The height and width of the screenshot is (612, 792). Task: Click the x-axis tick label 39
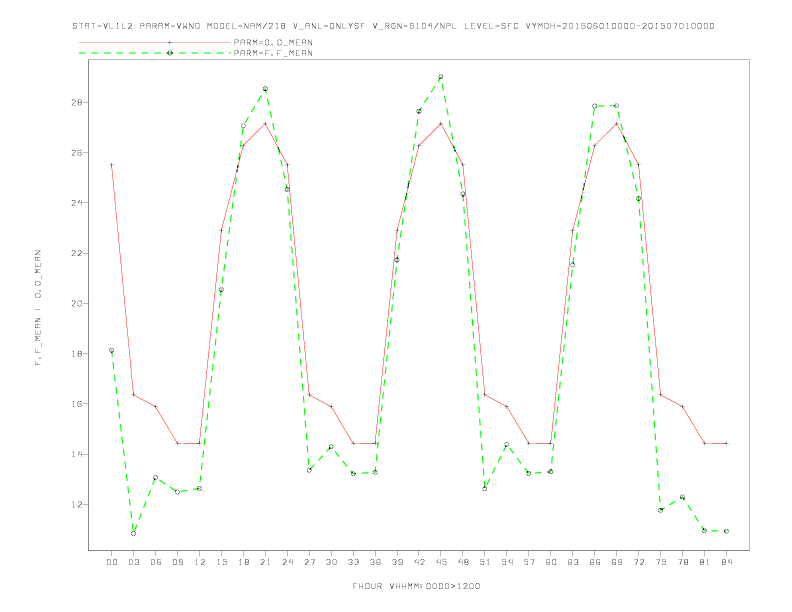(x=397, y=562)
